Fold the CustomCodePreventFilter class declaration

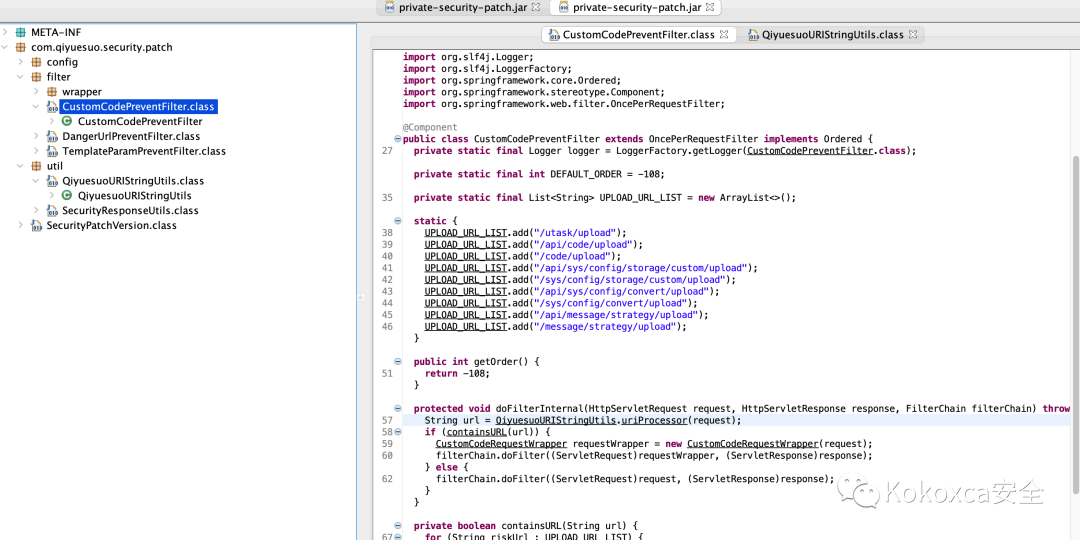(x=397, y=139)
